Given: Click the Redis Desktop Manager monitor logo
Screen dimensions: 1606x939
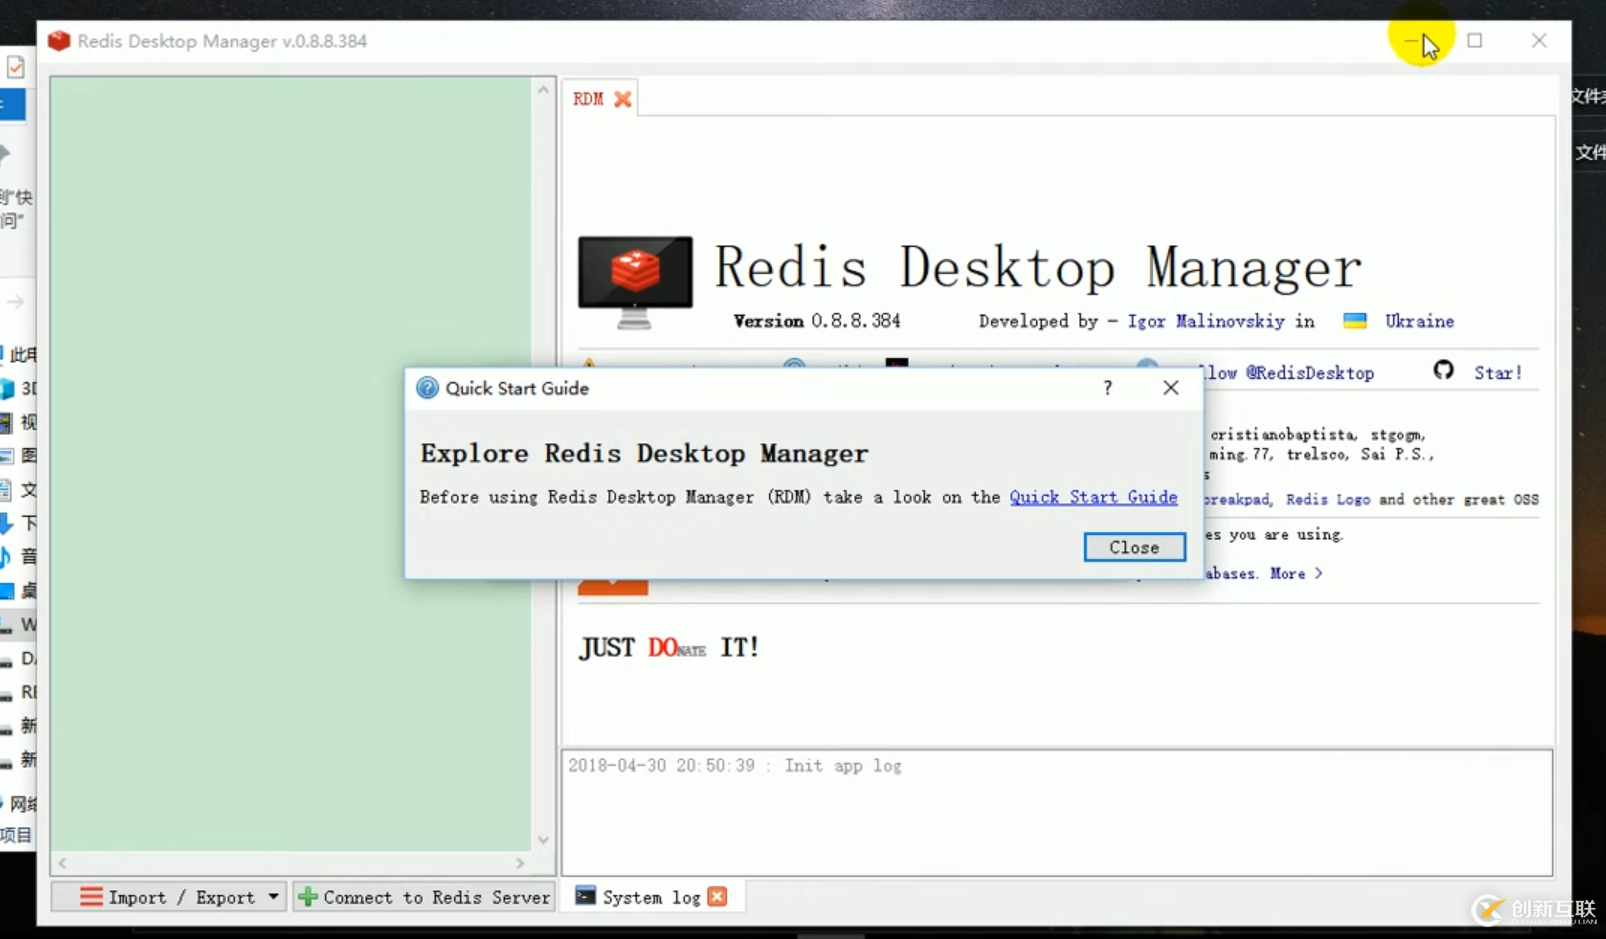Looking at the screenshot, I should tap(635, 281).
